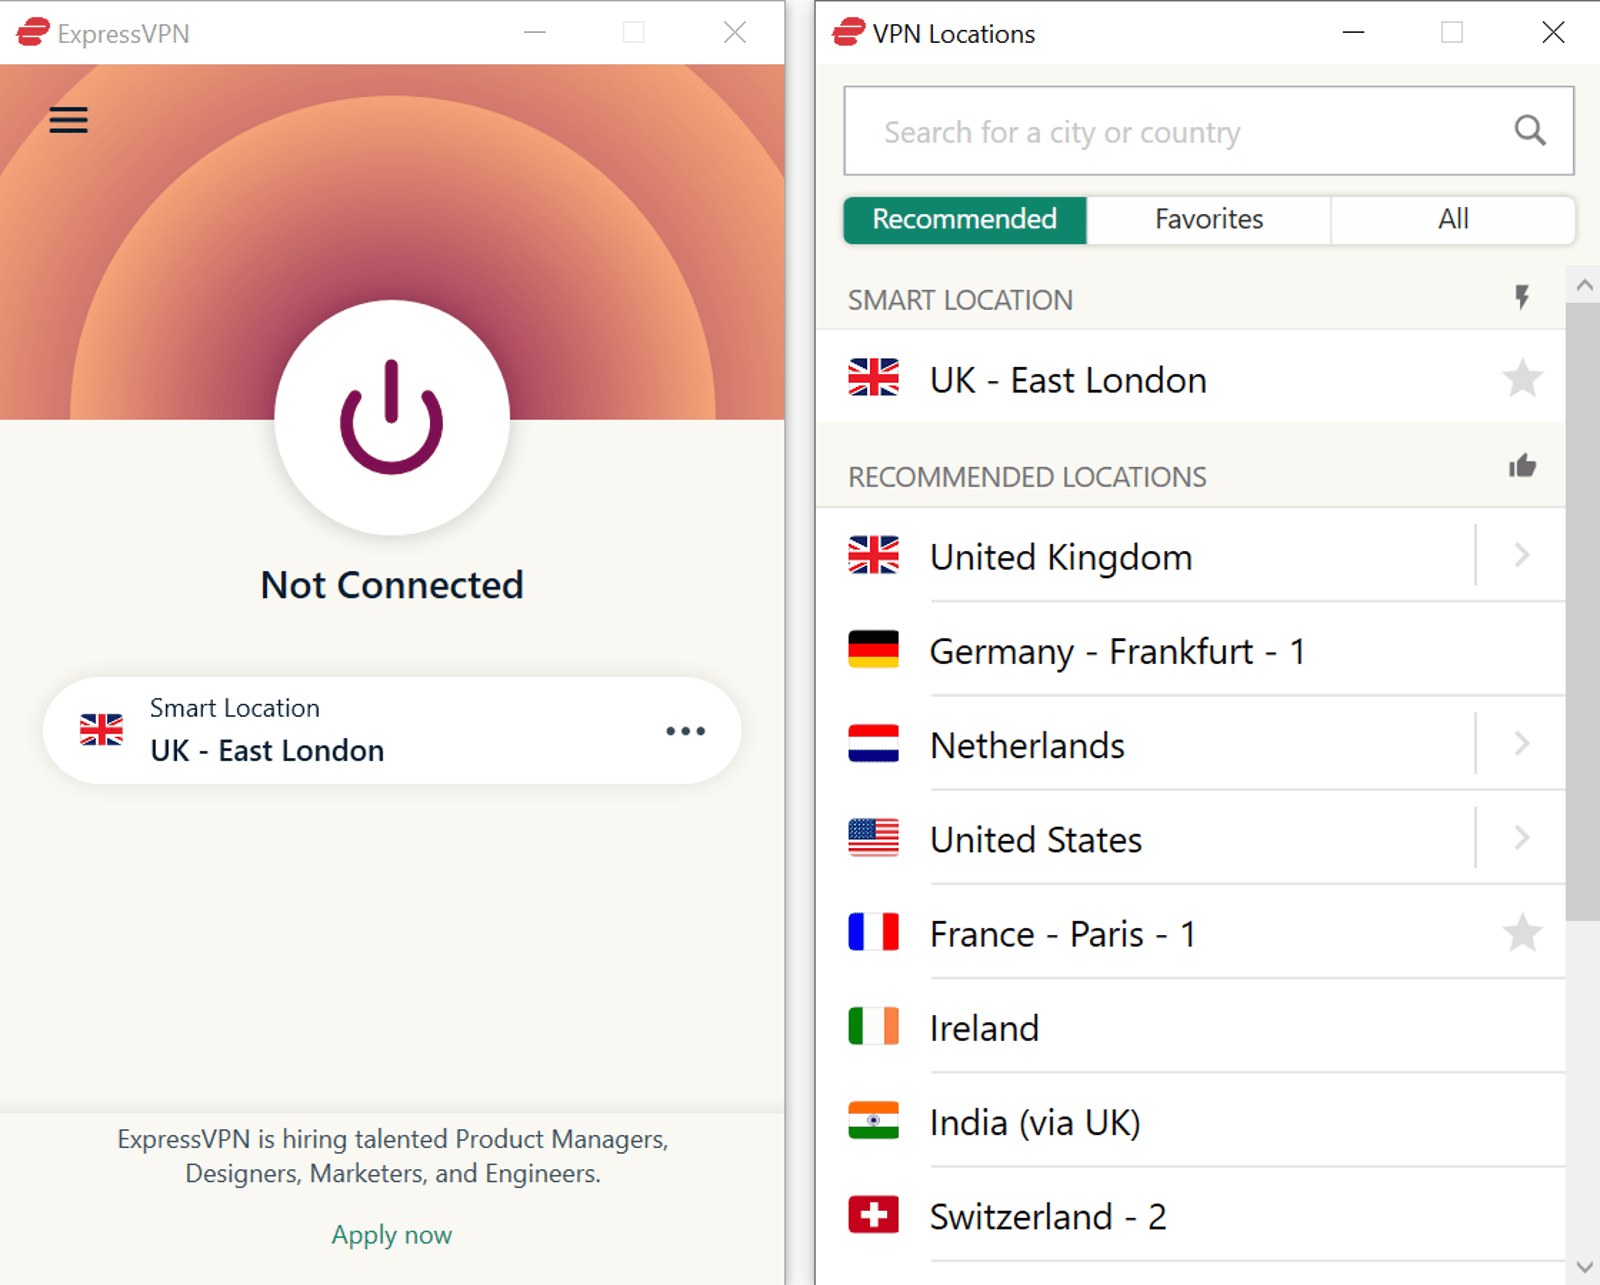Favorite the UK - East London location
Image resolution: width=1600 pixels, height=1285 pixels.
coord(1522,378)
